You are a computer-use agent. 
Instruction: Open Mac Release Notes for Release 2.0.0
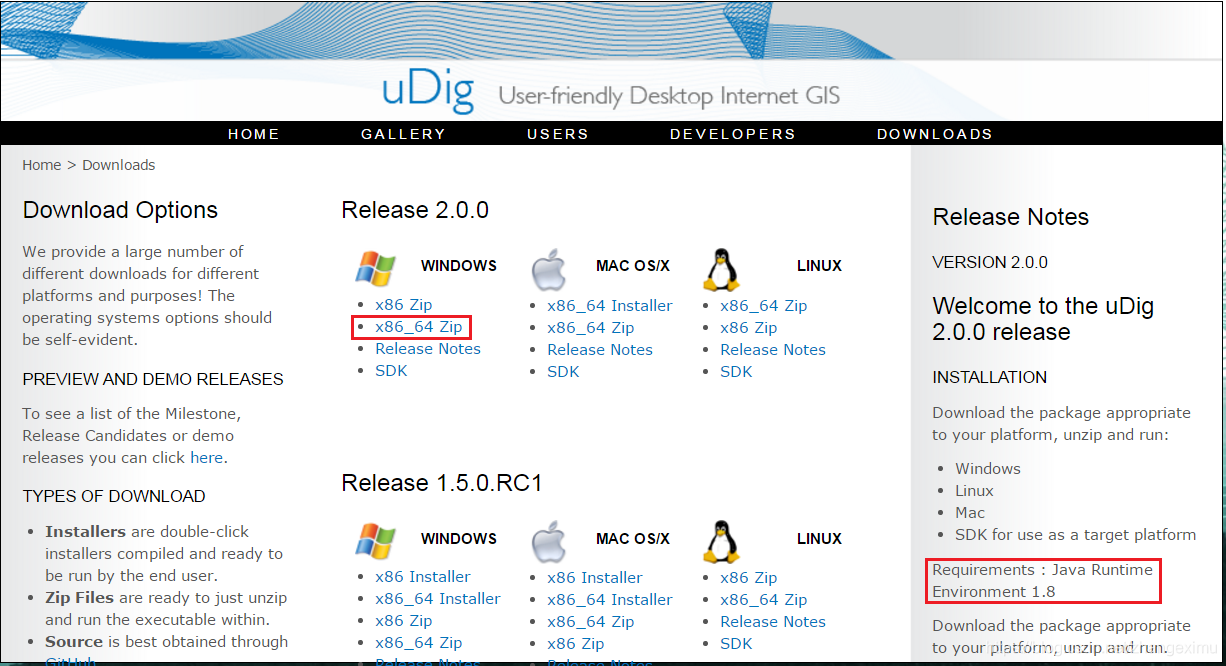point(600,350)
